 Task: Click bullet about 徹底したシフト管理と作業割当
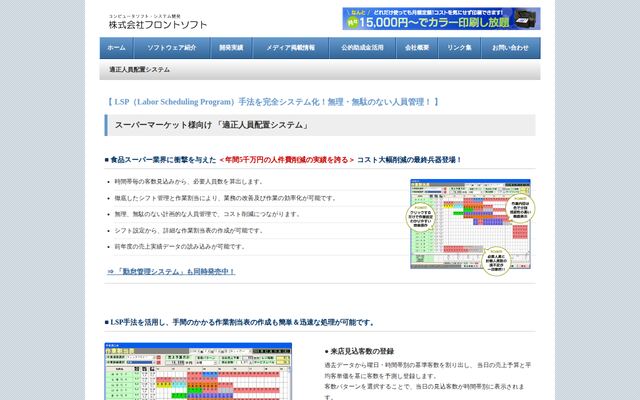click(x=226, y=198)
